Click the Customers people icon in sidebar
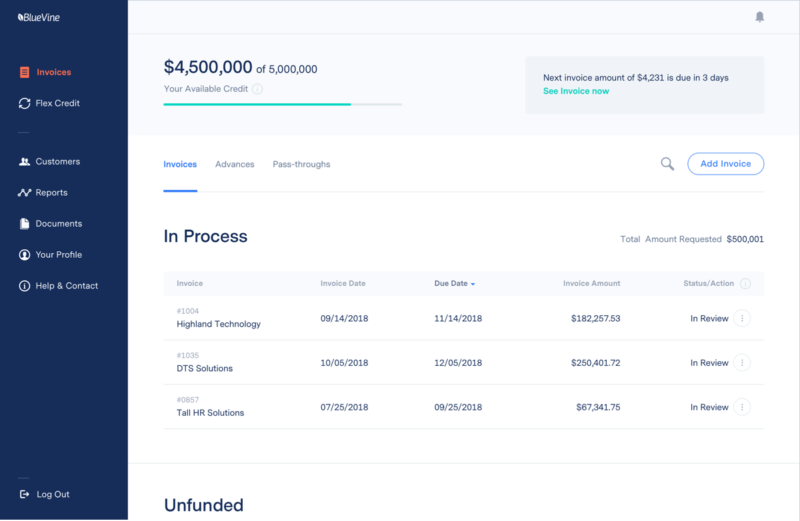This screenshot has height=521, width=800. (x=25, y=161)
